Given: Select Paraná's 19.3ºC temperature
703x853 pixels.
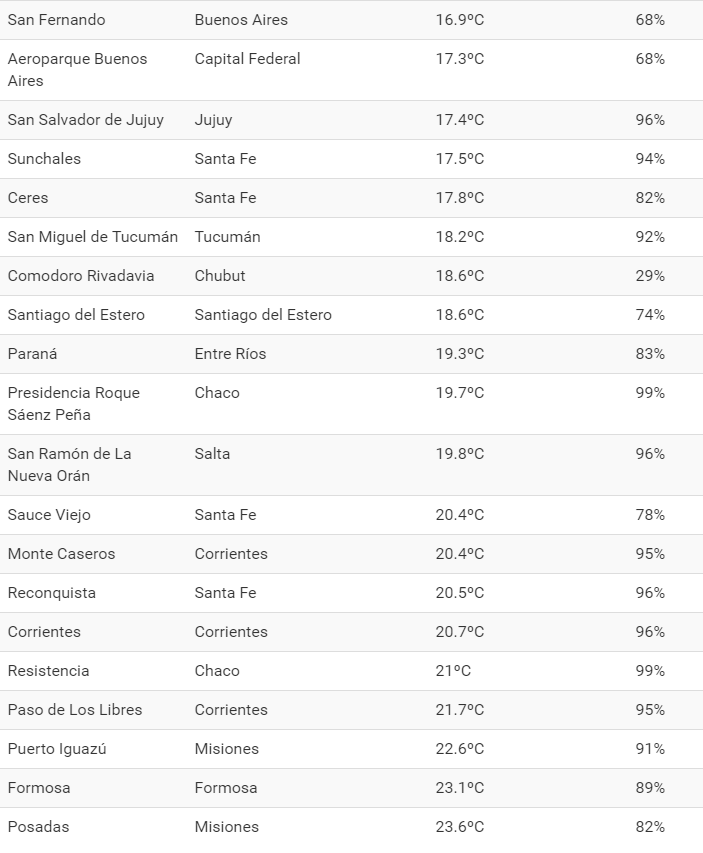Looking at the screenshot, I should pos(459,354).
